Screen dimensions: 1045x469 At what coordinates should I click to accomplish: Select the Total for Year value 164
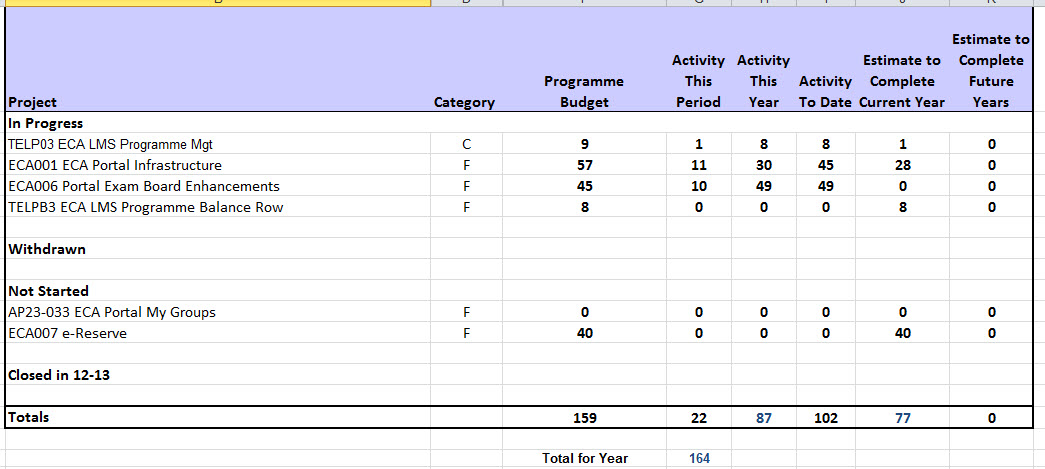click(699, 458)
